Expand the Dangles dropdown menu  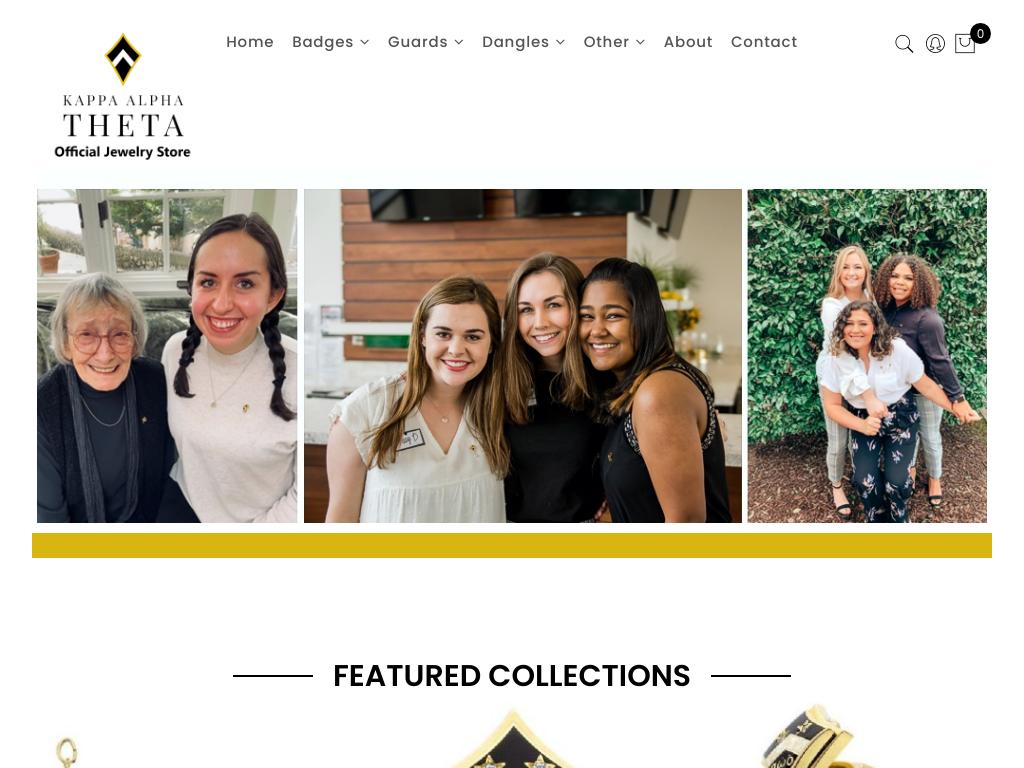pyautogui.click(x=523, y=42)
